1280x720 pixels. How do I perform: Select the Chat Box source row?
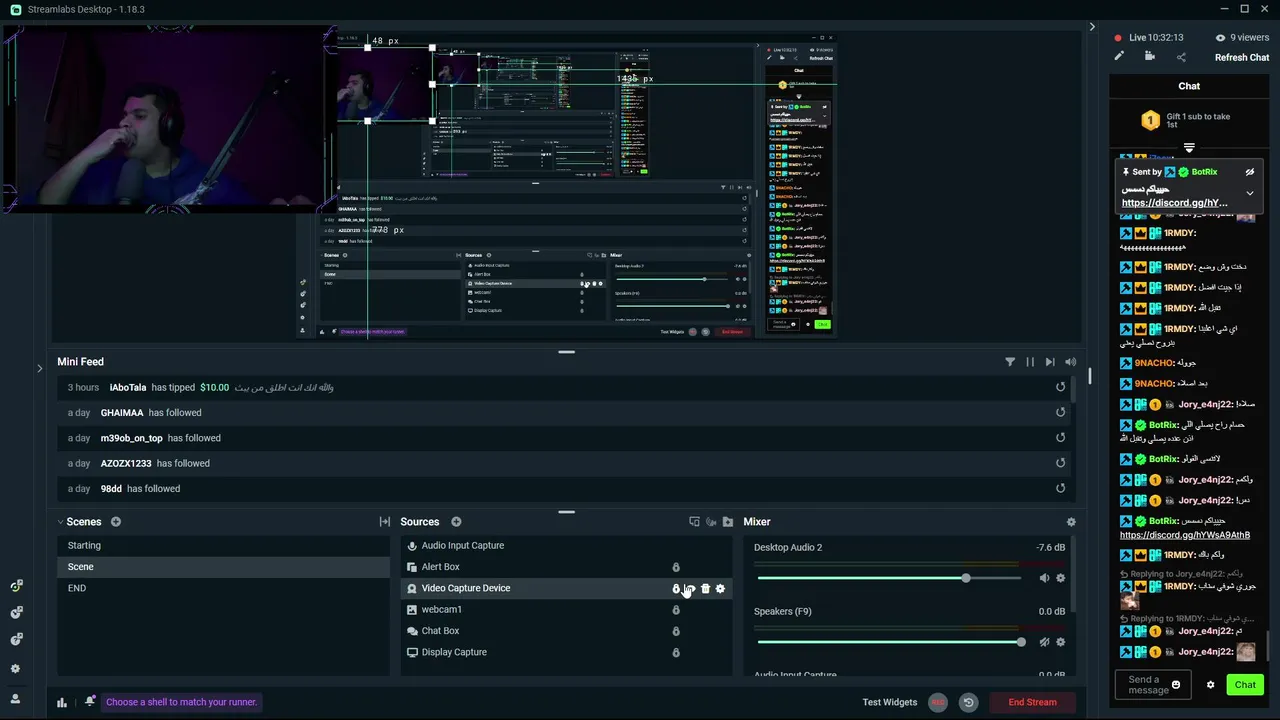566,631
